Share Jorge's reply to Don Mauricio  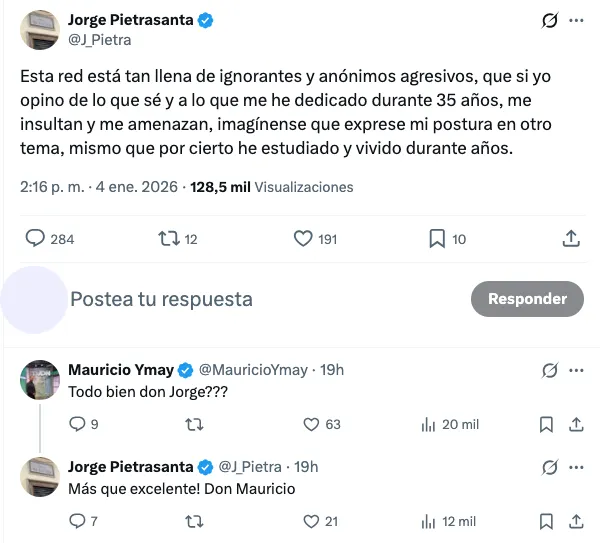pos(576,521)
